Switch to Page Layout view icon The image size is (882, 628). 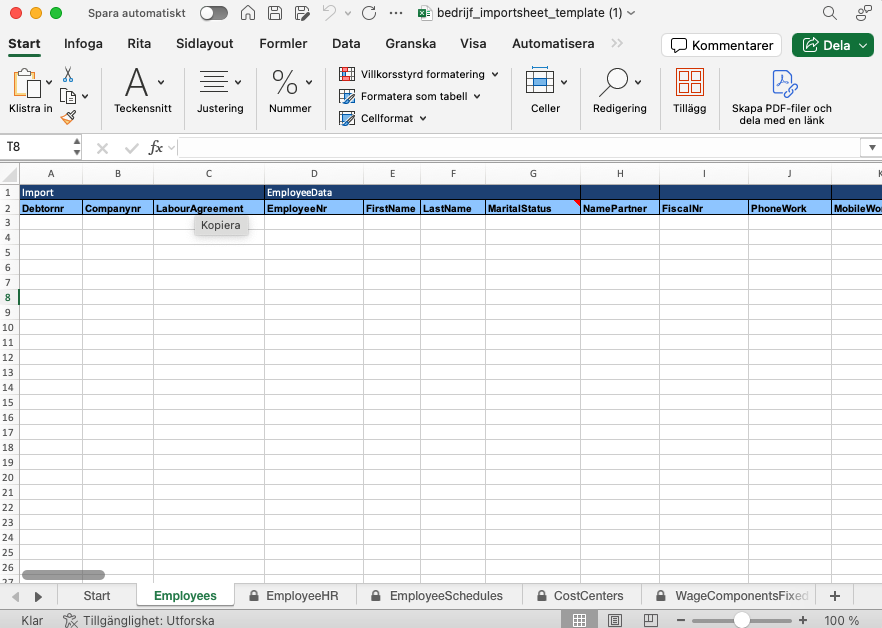[x=615, y=620]
